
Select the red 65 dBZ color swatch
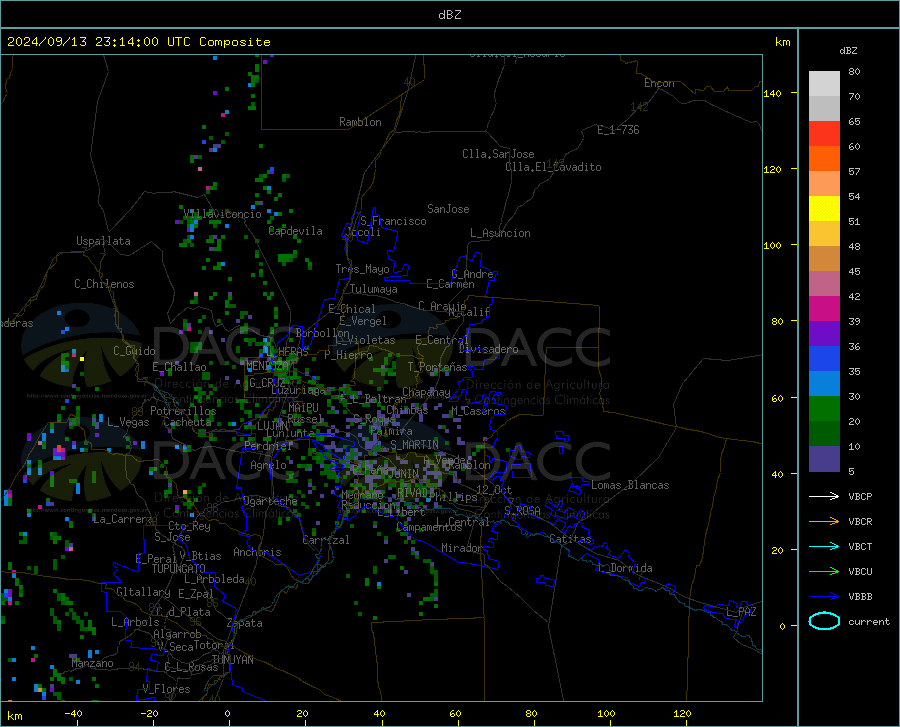[x=824, y=133]
